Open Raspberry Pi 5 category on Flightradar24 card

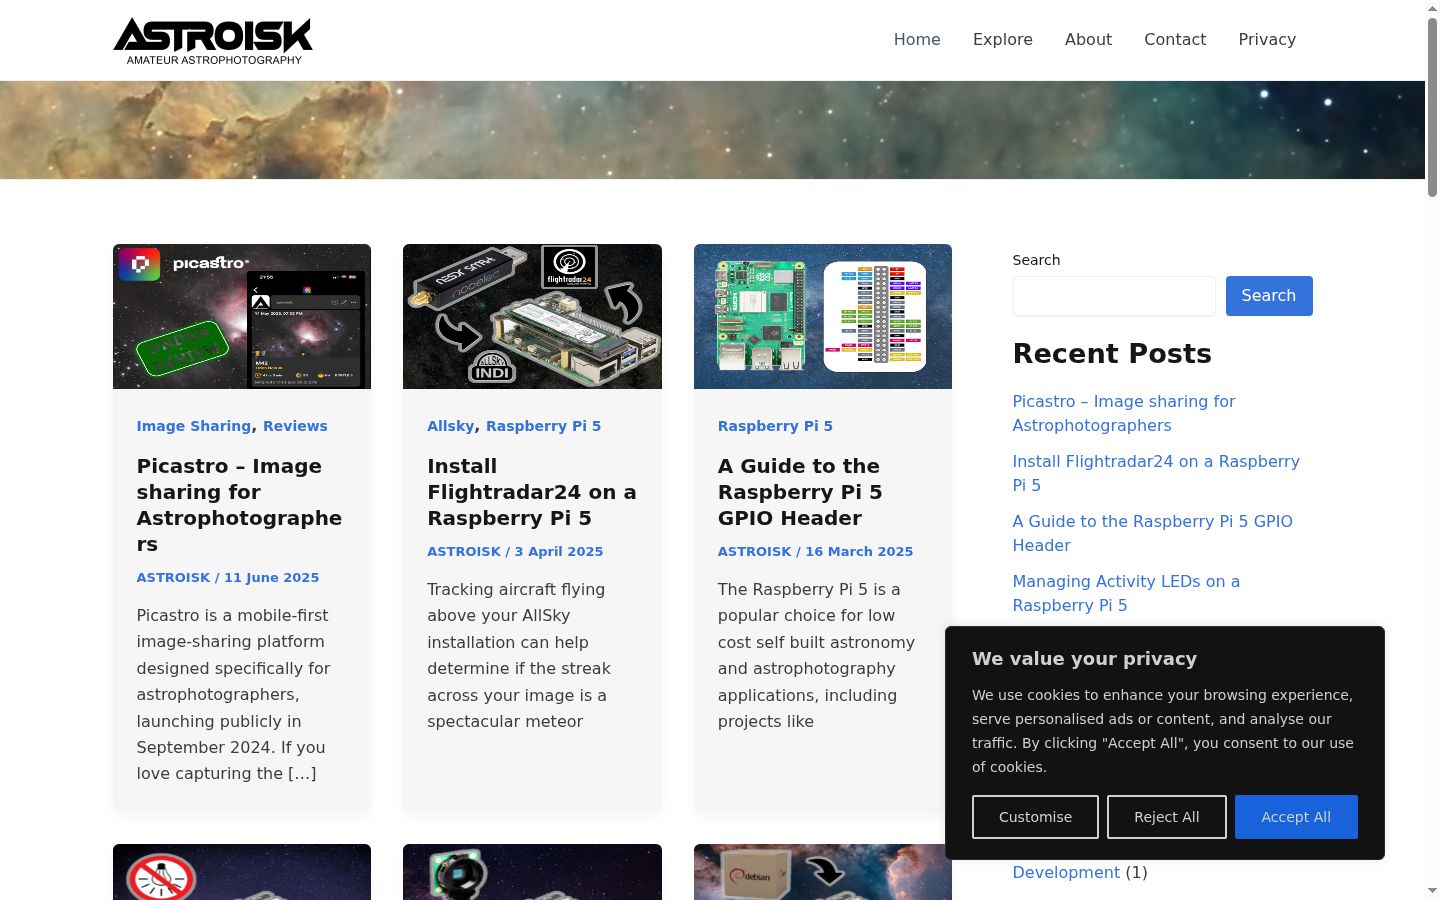pos(544,426)
